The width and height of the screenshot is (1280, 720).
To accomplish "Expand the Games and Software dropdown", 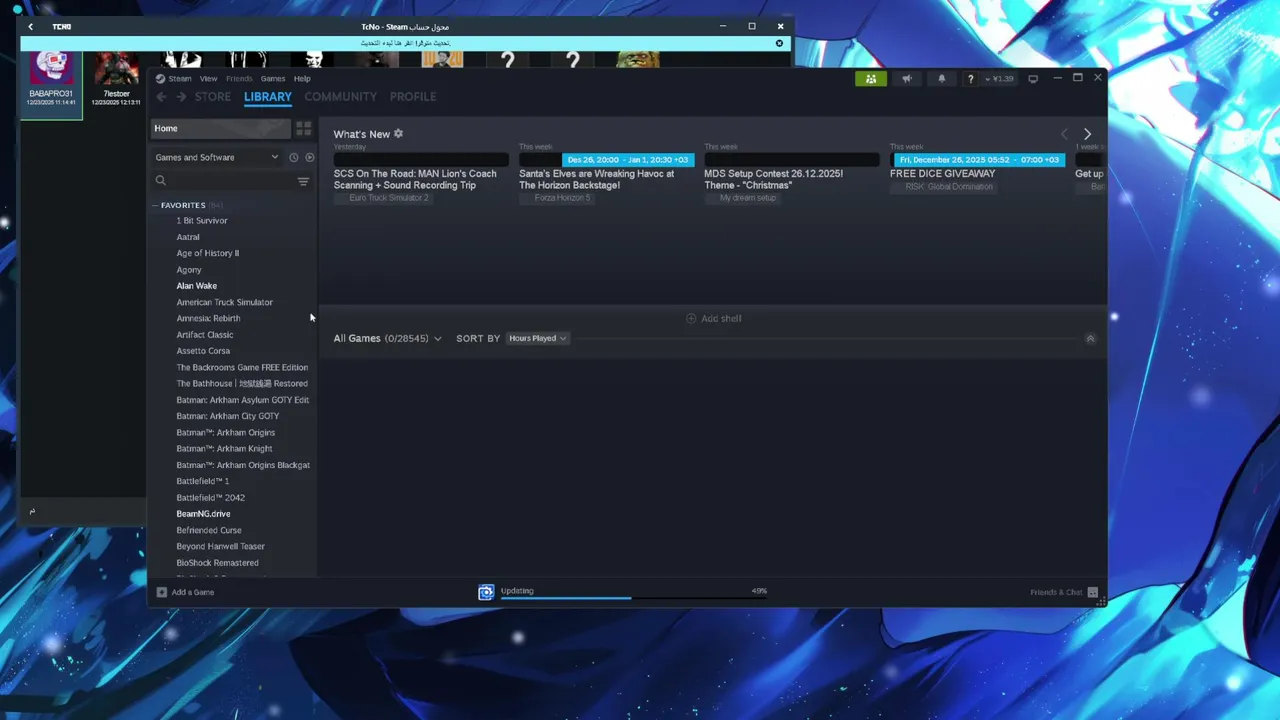I will [217, 157].
